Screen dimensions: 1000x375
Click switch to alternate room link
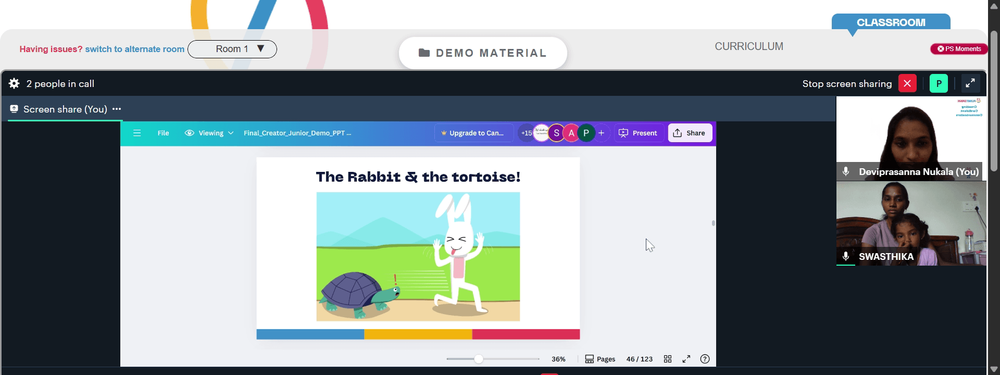pos(135,49)
